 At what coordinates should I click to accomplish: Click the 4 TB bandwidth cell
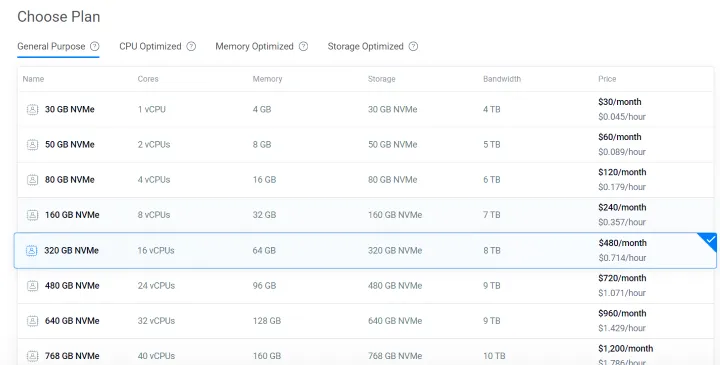point(492,109)
